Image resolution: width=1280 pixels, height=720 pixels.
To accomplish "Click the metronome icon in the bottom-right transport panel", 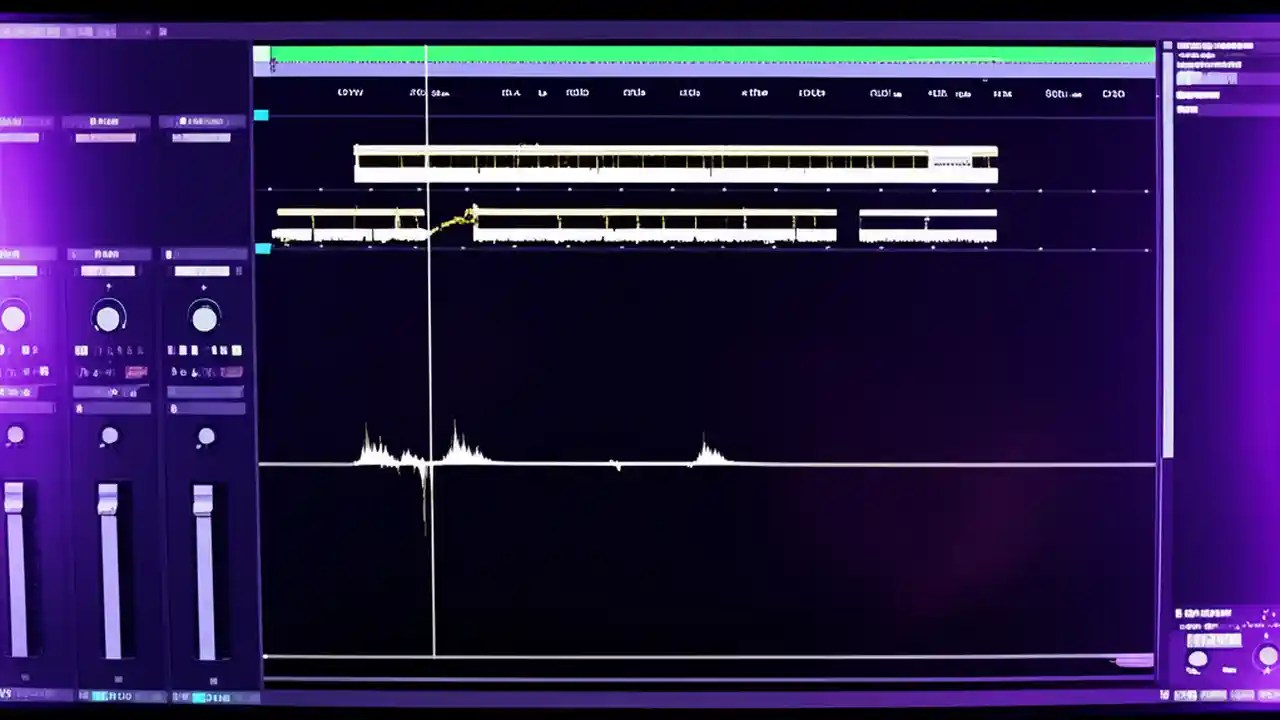I will click(x=1214, y=695).
